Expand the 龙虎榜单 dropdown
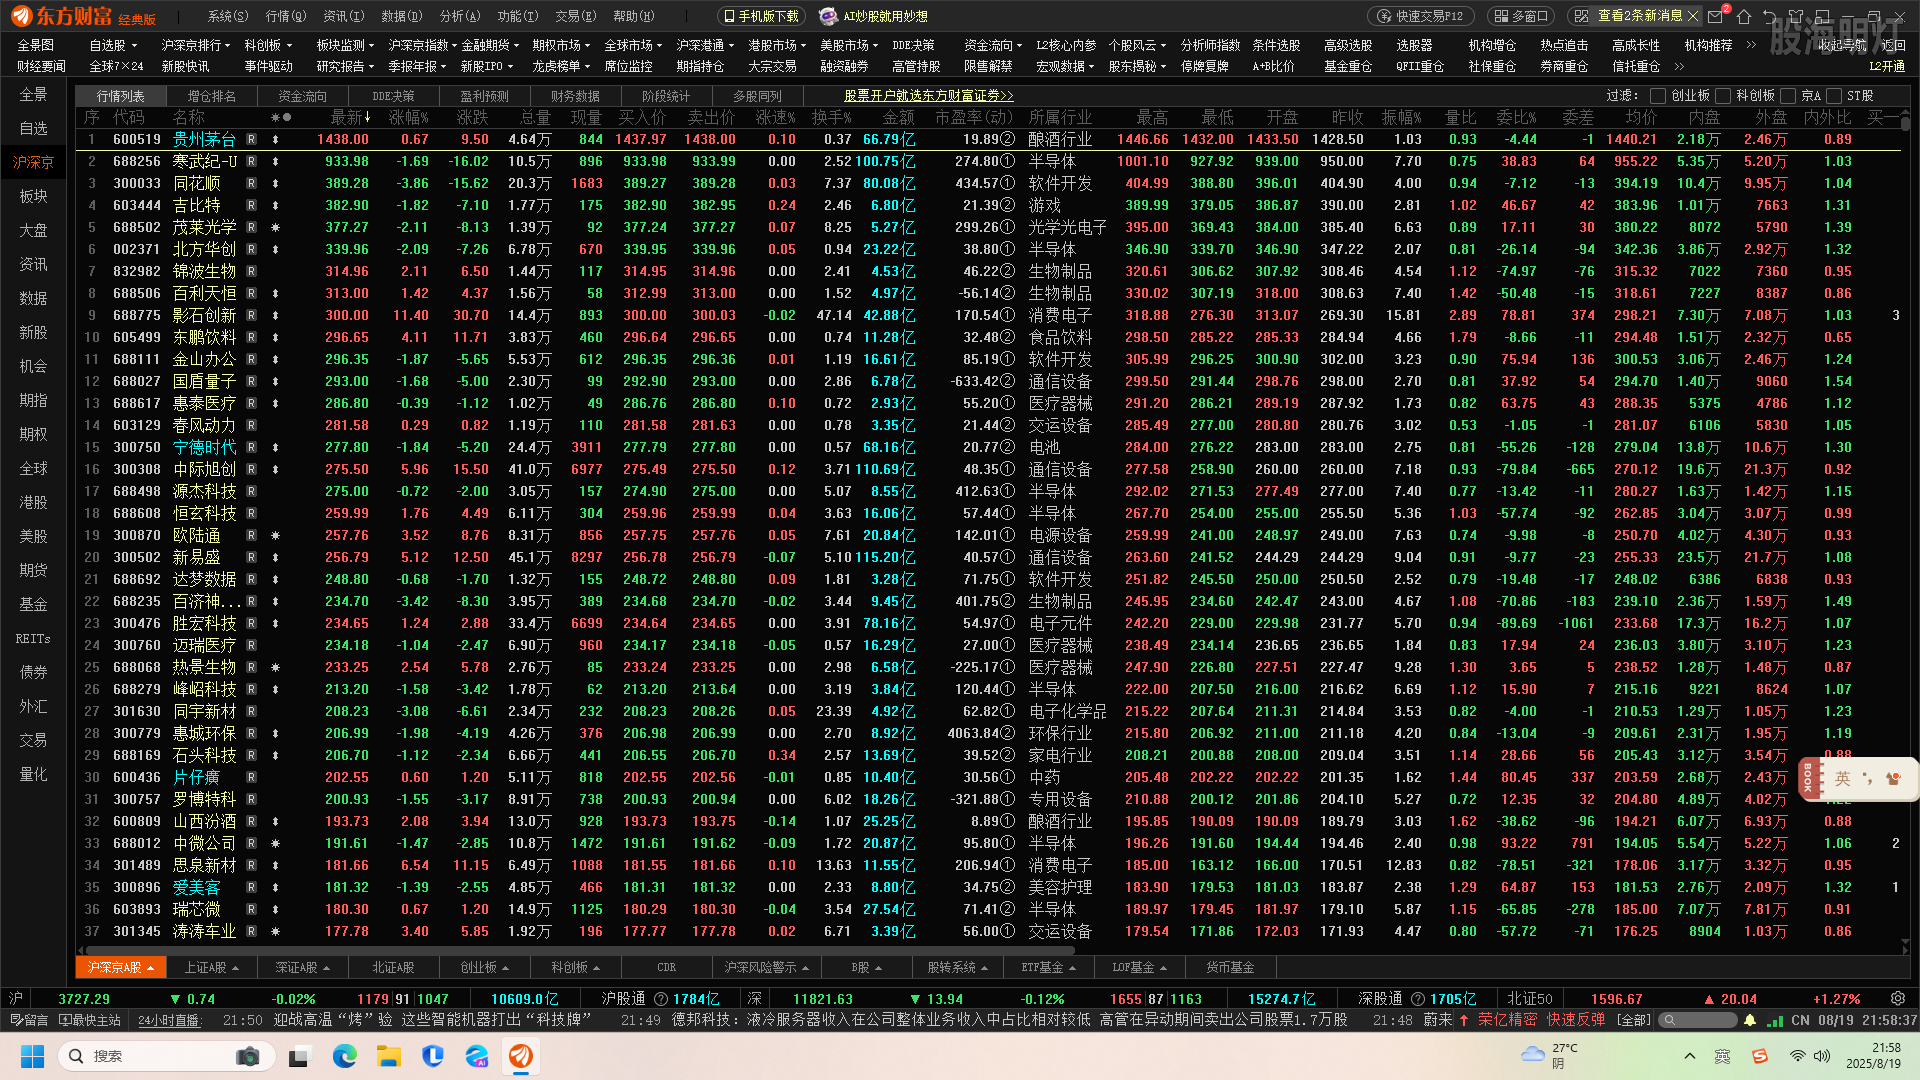Viewport: 1920px width, 1080px height. pyautogui.click(x=587, y=66)
